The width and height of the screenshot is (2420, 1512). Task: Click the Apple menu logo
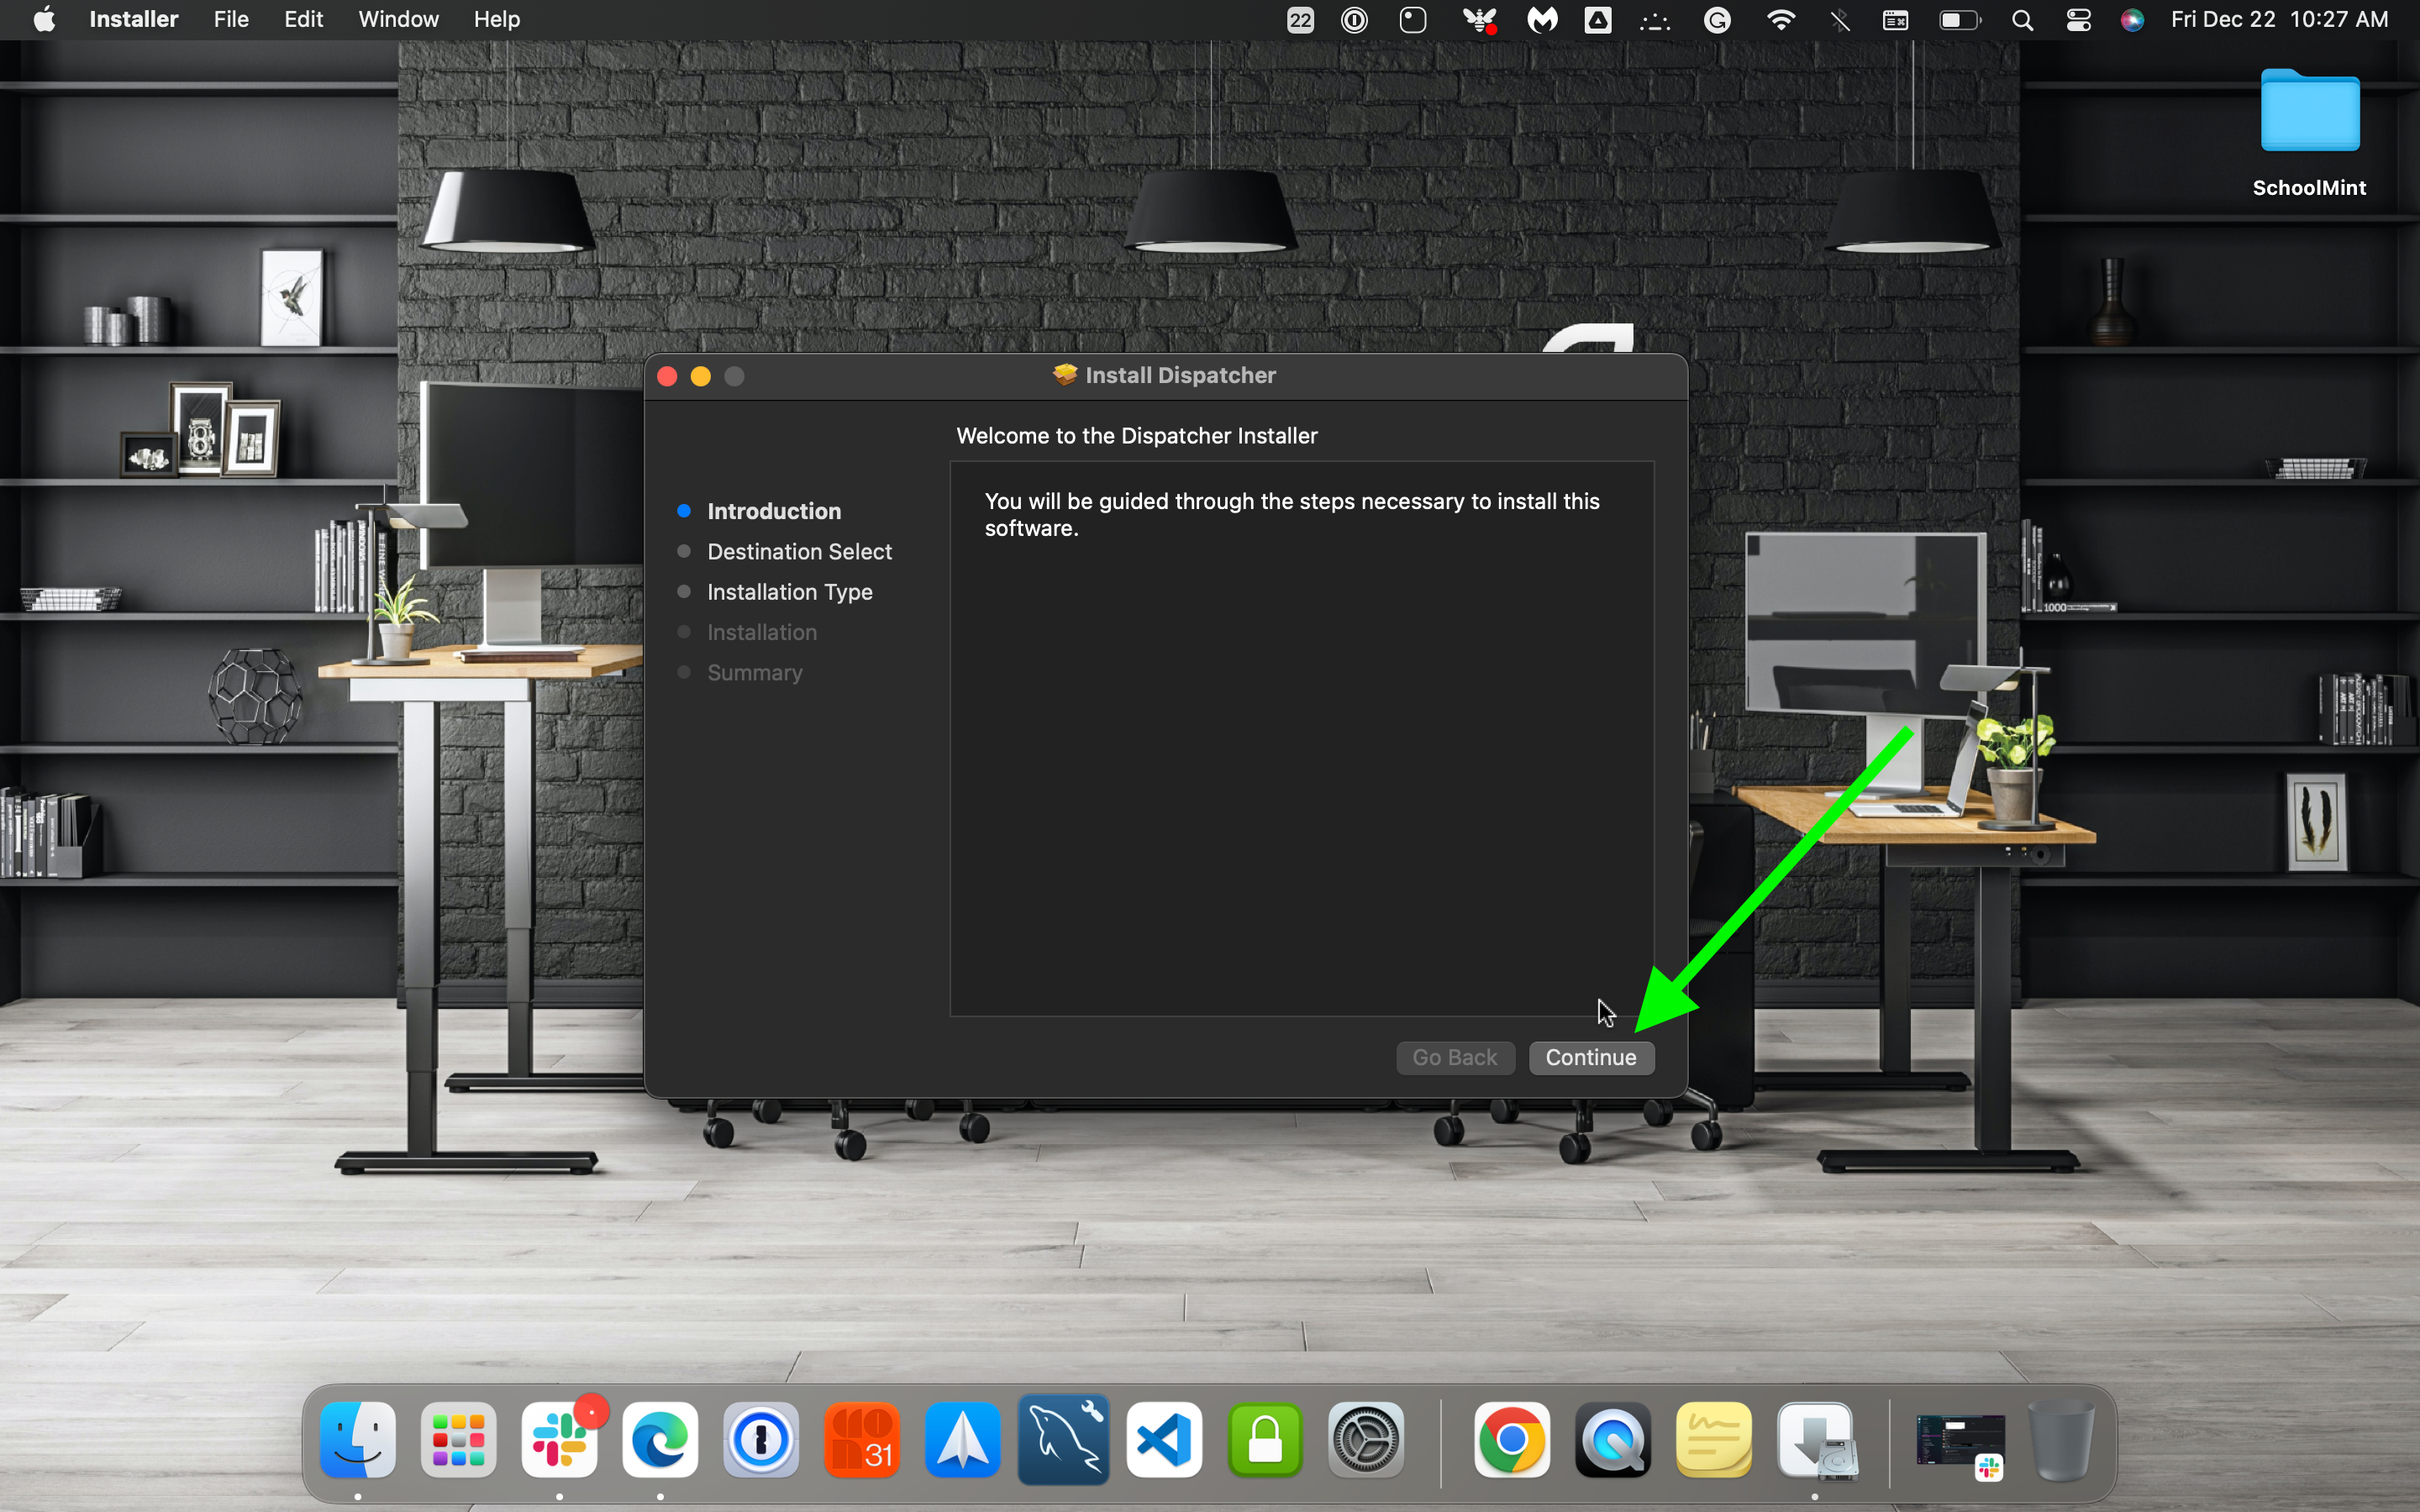point(44,19)
